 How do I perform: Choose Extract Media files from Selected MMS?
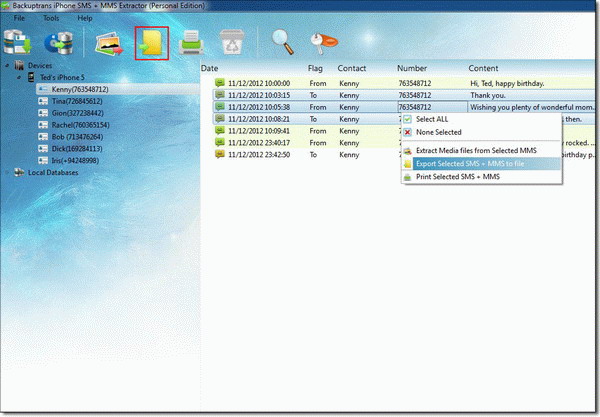481,151
